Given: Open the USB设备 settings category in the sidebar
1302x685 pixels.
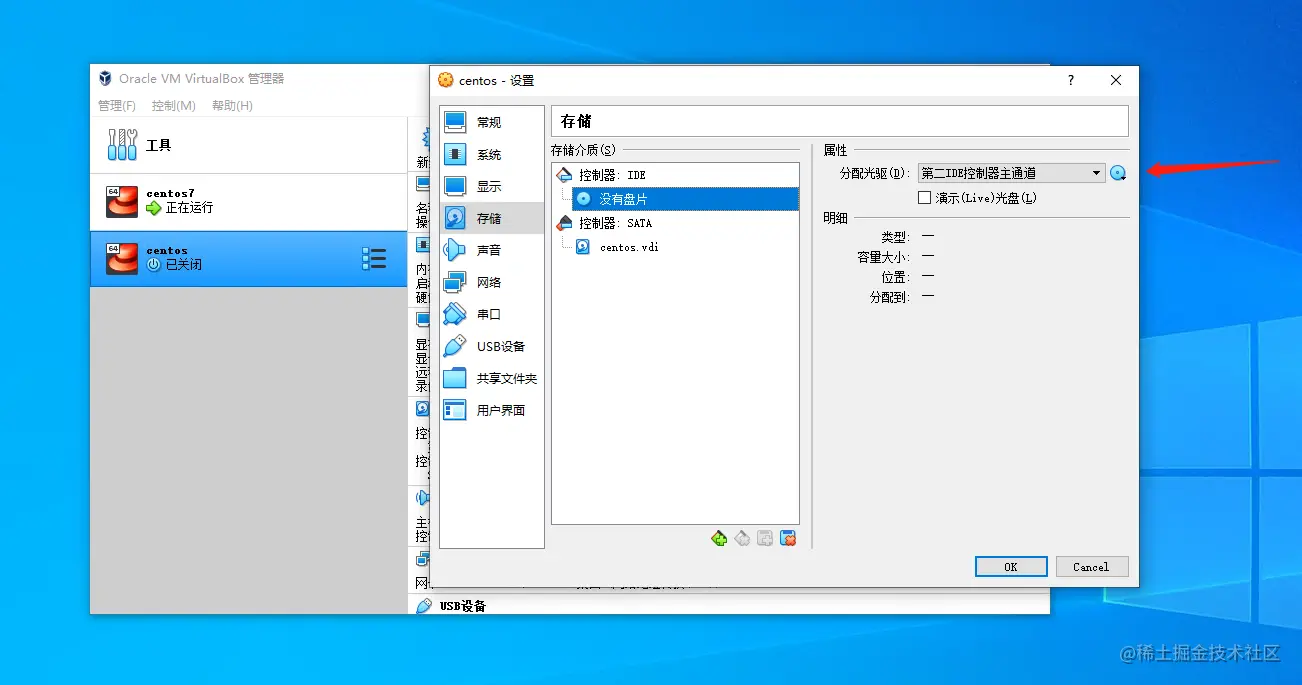Looking at the screenshot, I should click(x=491, y=346).
